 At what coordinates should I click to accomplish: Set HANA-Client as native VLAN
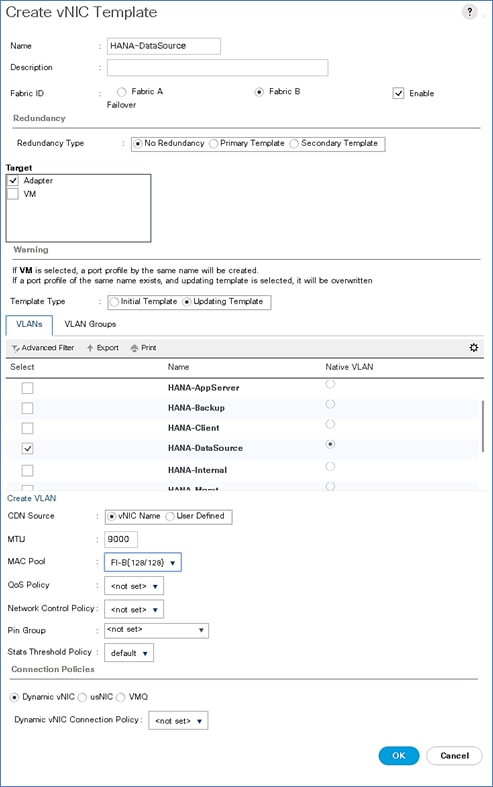pyautogui.click(x=330, y=424)
